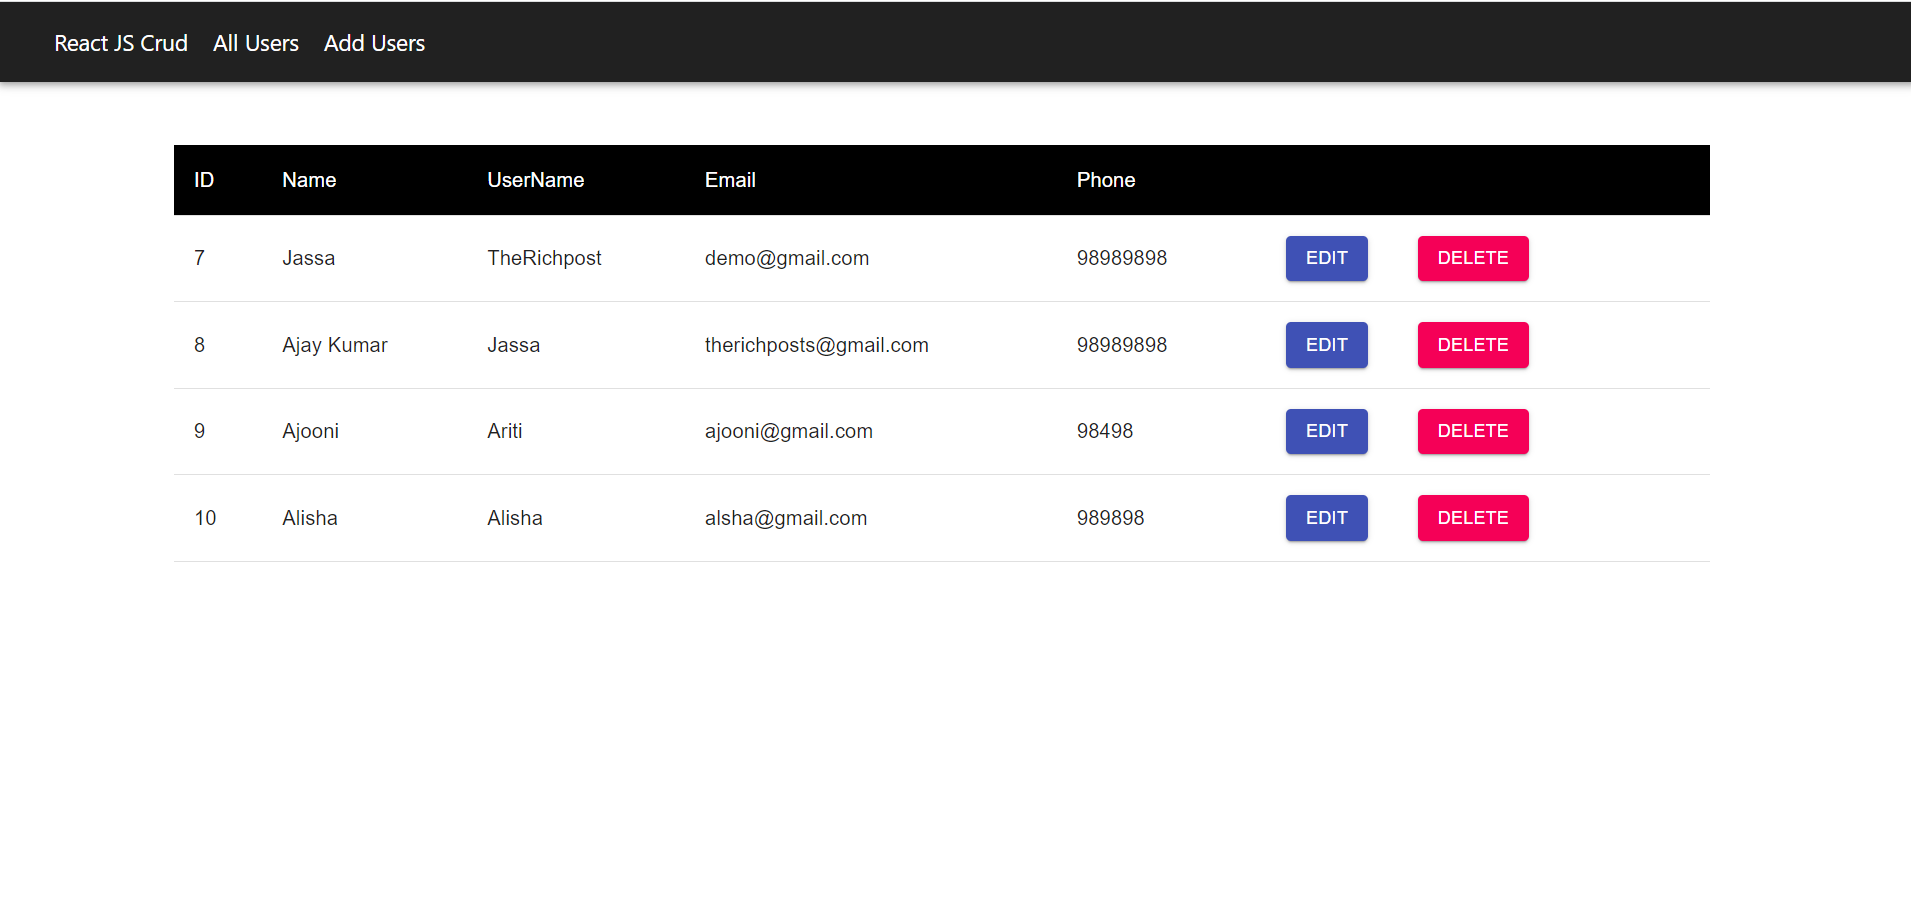Edit the user Alisha
The height and width of the screenshot is (917, 1911).
point(1326,518)
